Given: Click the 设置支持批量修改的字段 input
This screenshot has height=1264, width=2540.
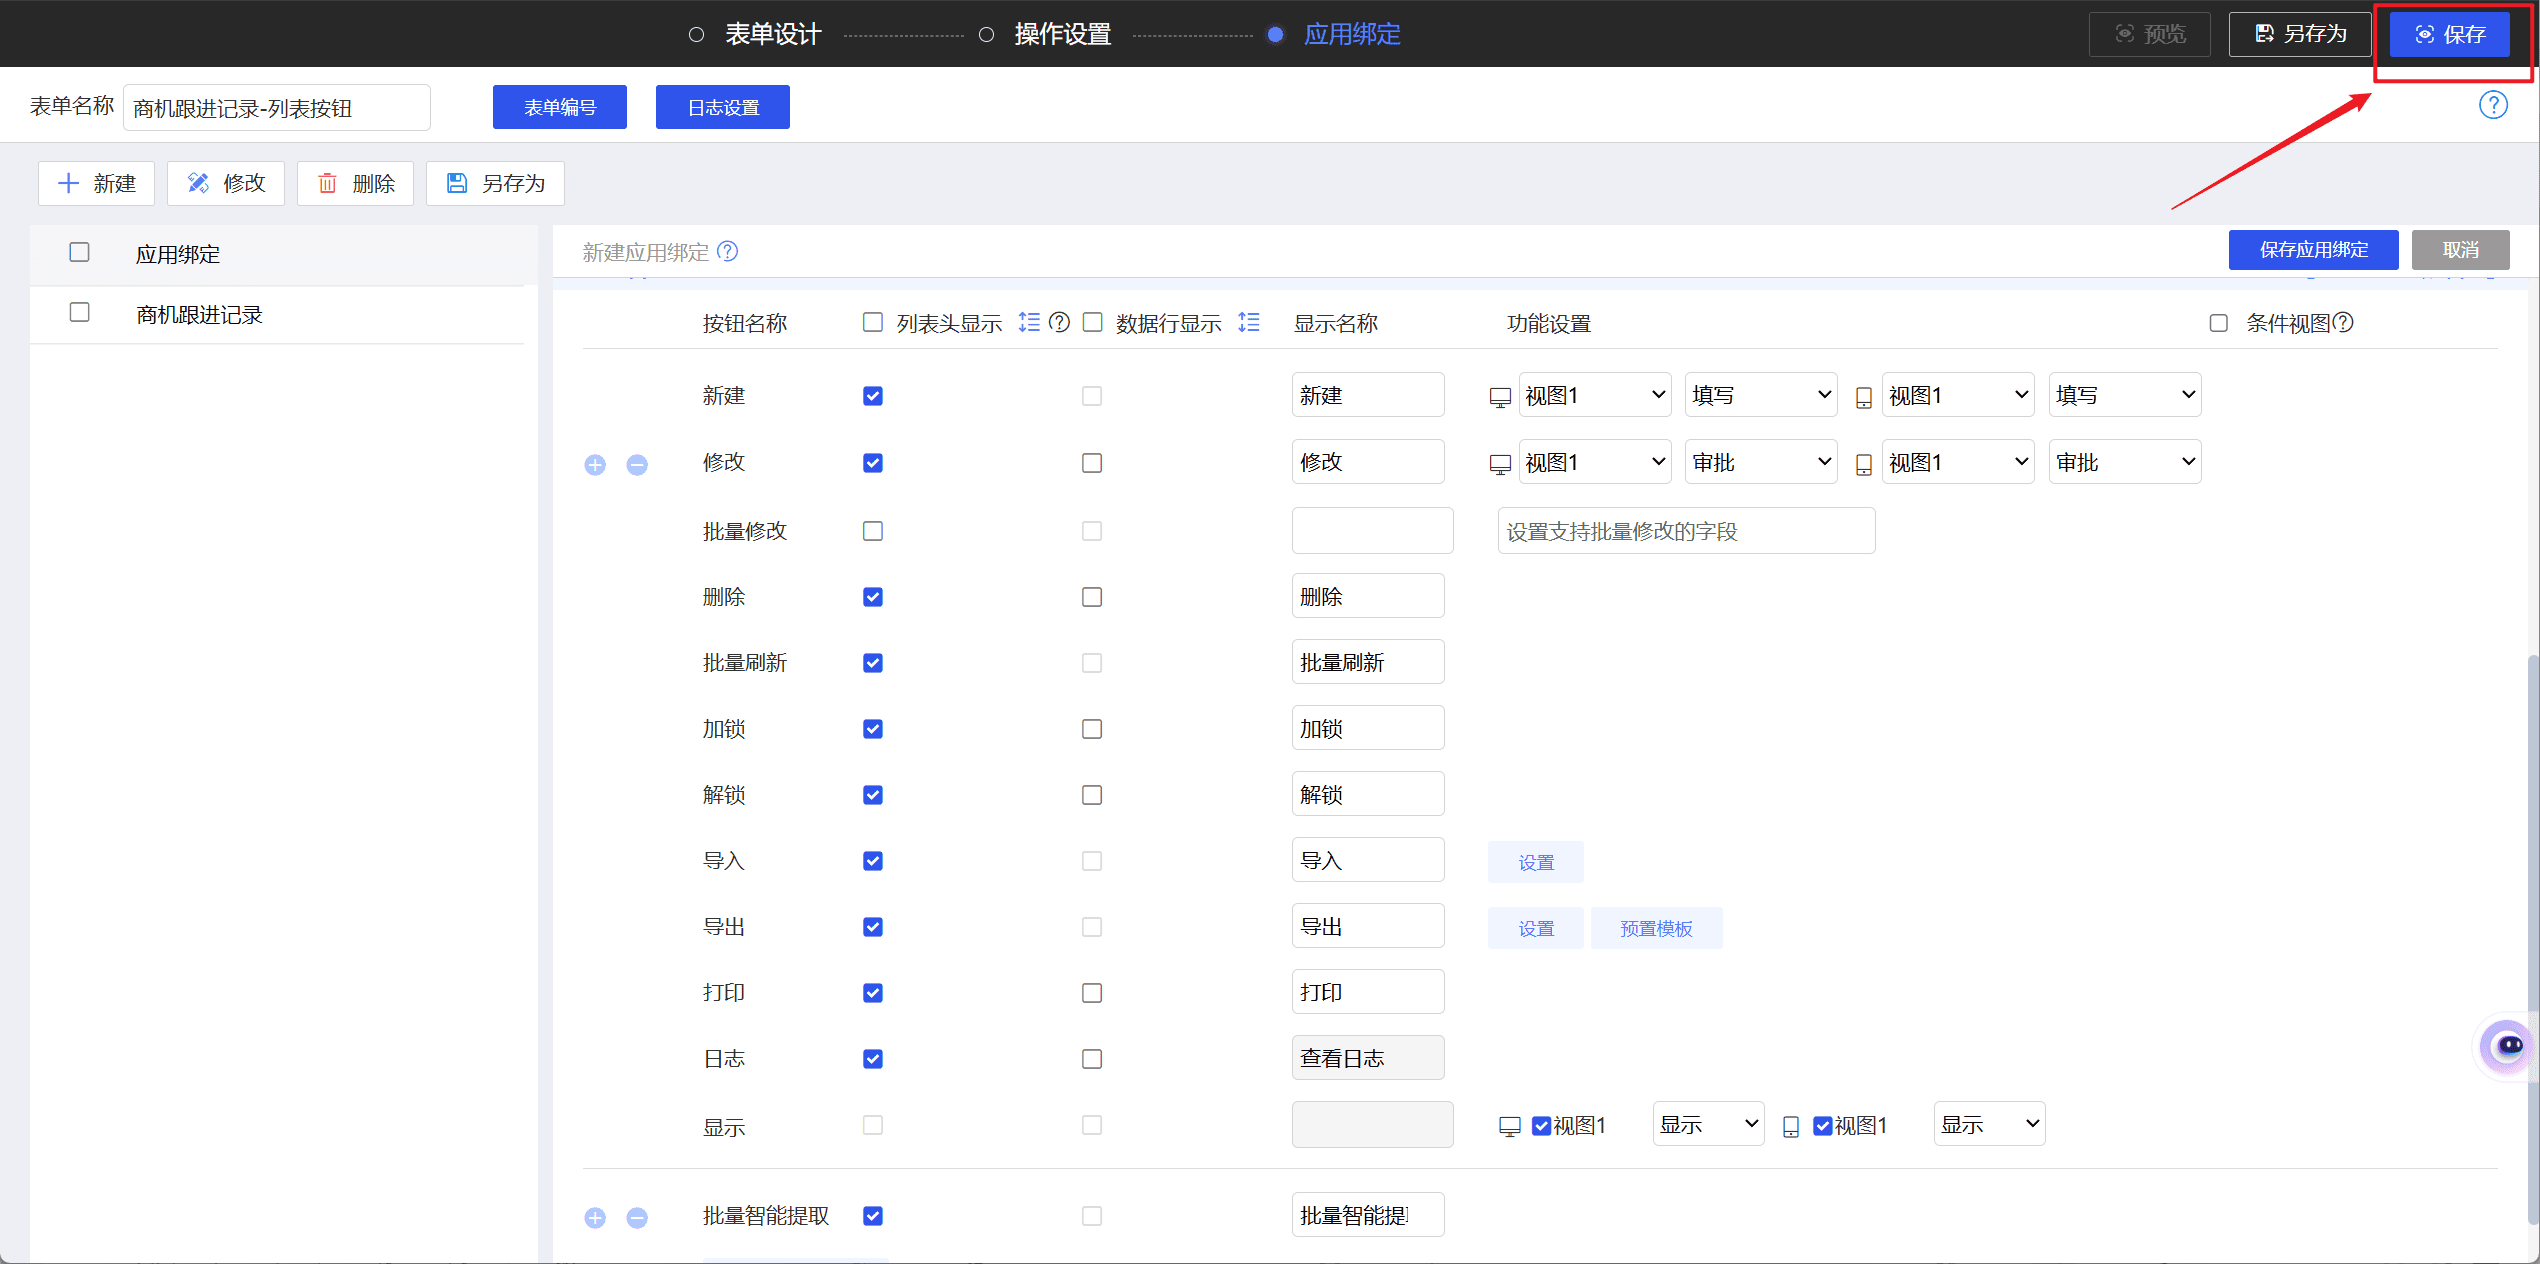Looking at the screenshot, I should (x=1686, y=531).
